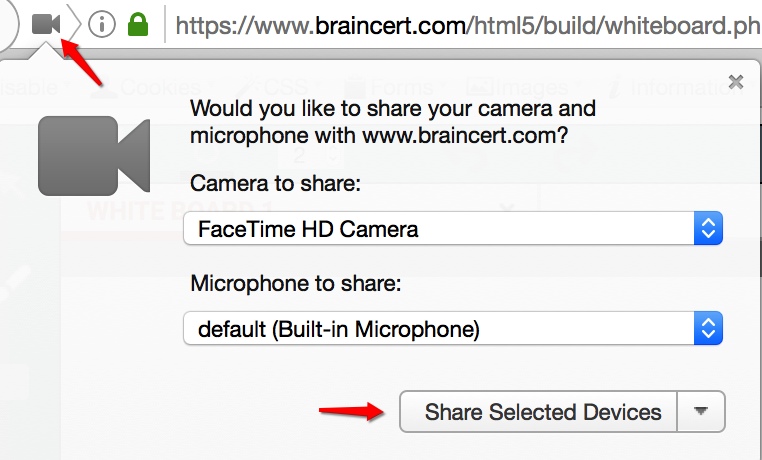
Task: Close the camera sharing popup
Action: pos(736,82)
